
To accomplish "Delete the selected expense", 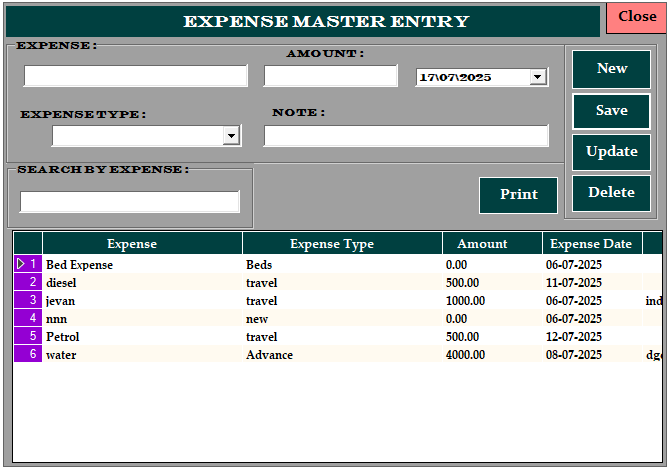I will pos(611,193).
